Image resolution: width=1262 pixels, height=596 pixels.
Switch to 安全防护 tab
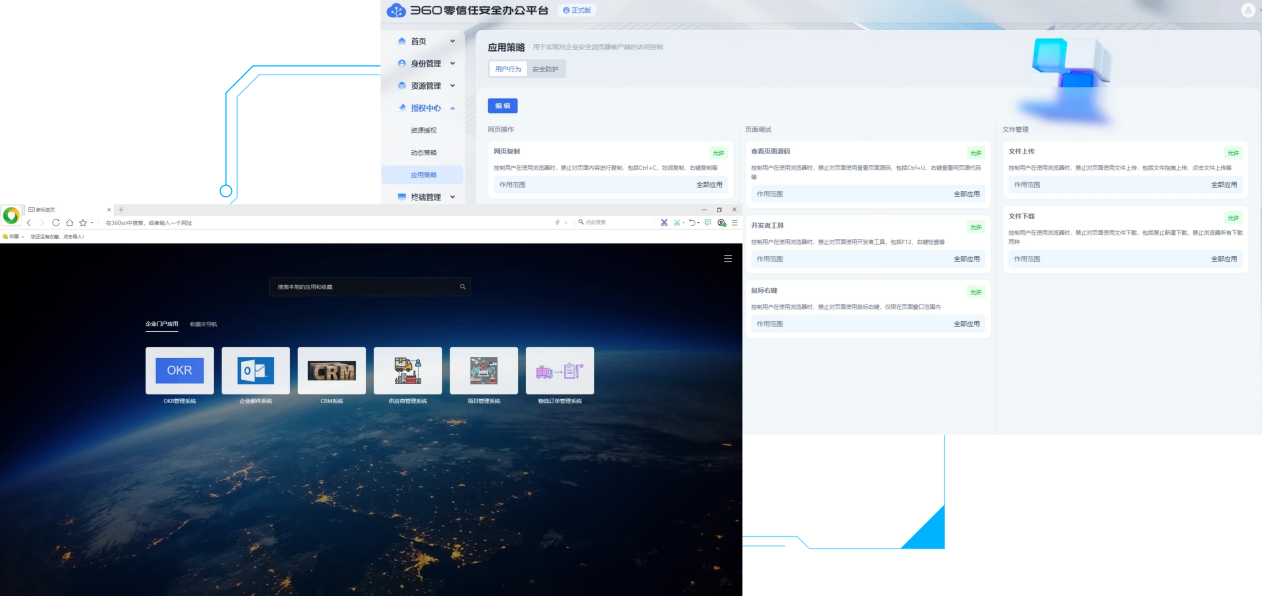(x=545, y=69)
